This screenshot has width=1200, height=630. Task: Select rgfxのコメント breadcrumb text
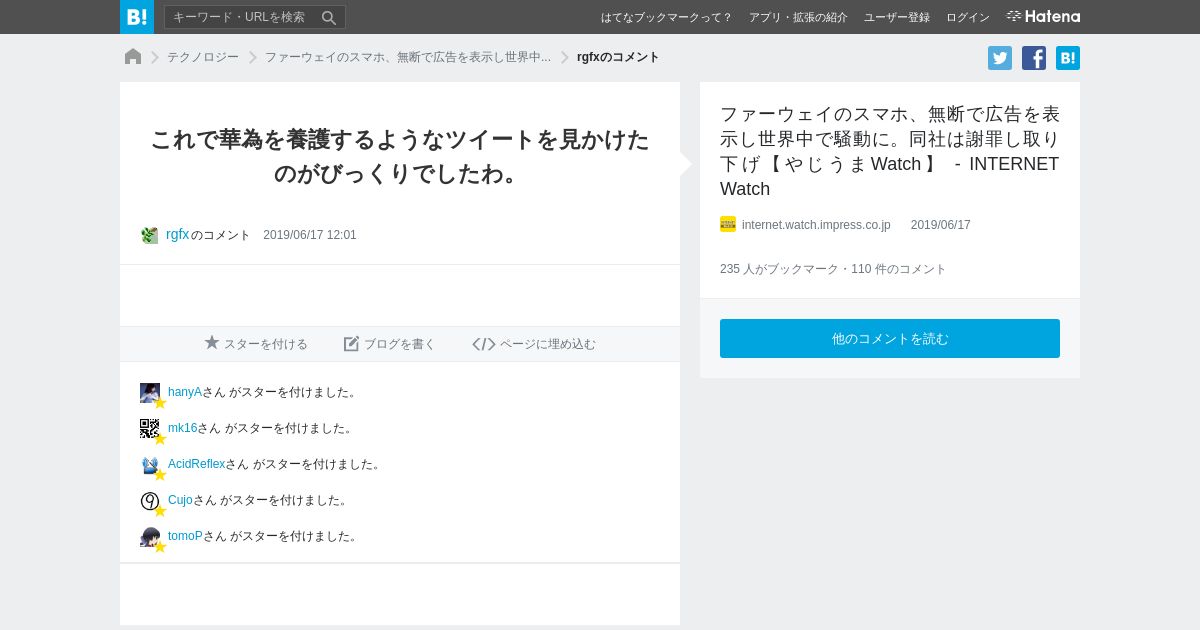[618, 57]
